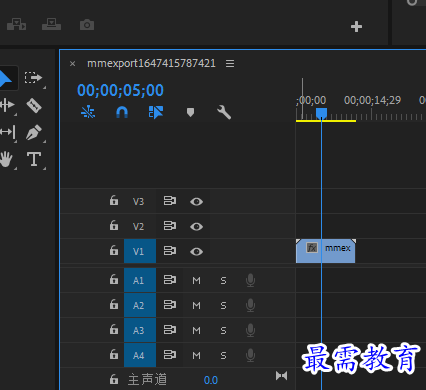Toggle lock on track A2
Screen dimensions: 426x390
pyautogui.click(x=114, y=304)
